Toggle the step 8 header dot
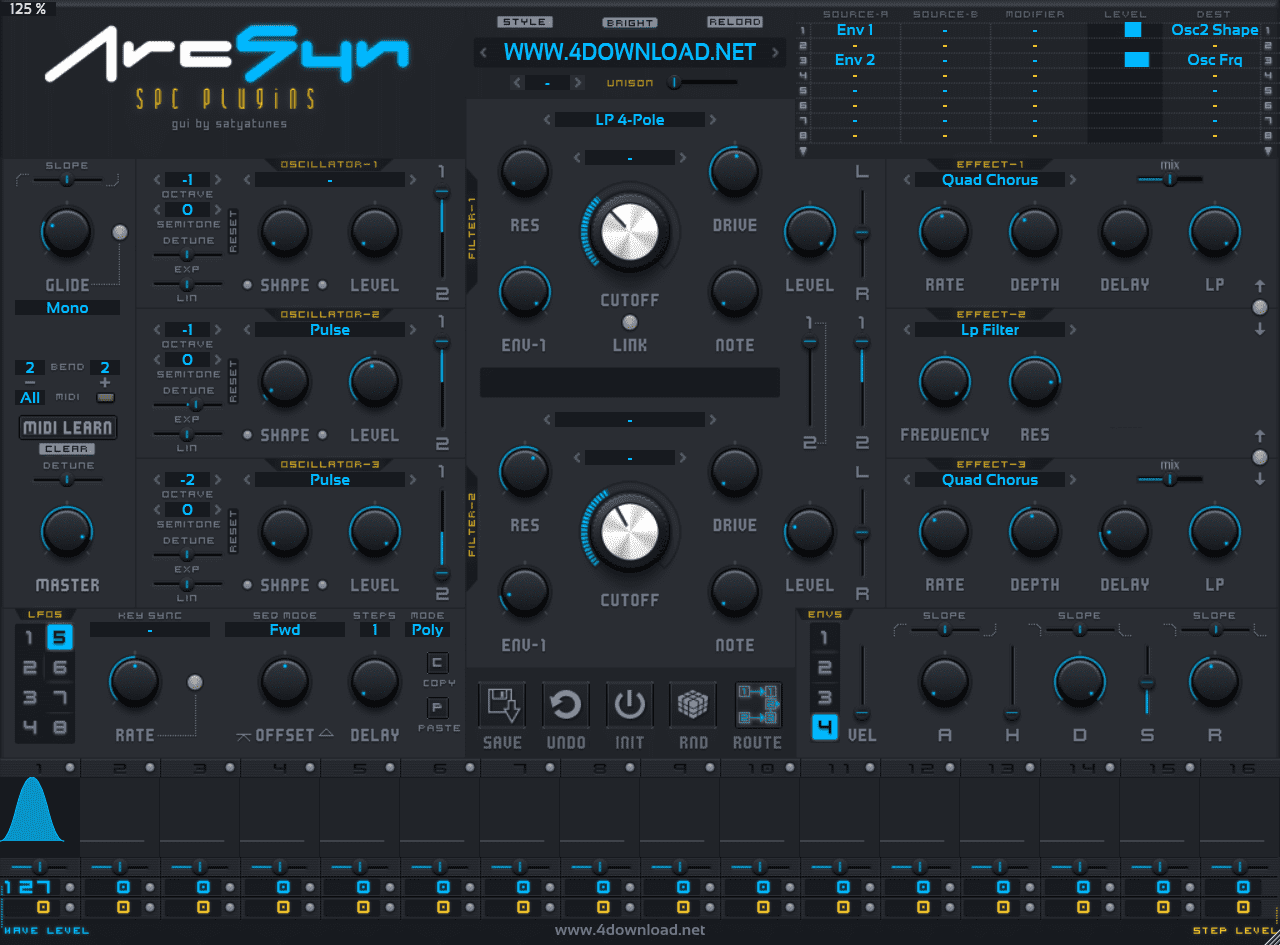1280x945 pixels. tap(630, 768)
